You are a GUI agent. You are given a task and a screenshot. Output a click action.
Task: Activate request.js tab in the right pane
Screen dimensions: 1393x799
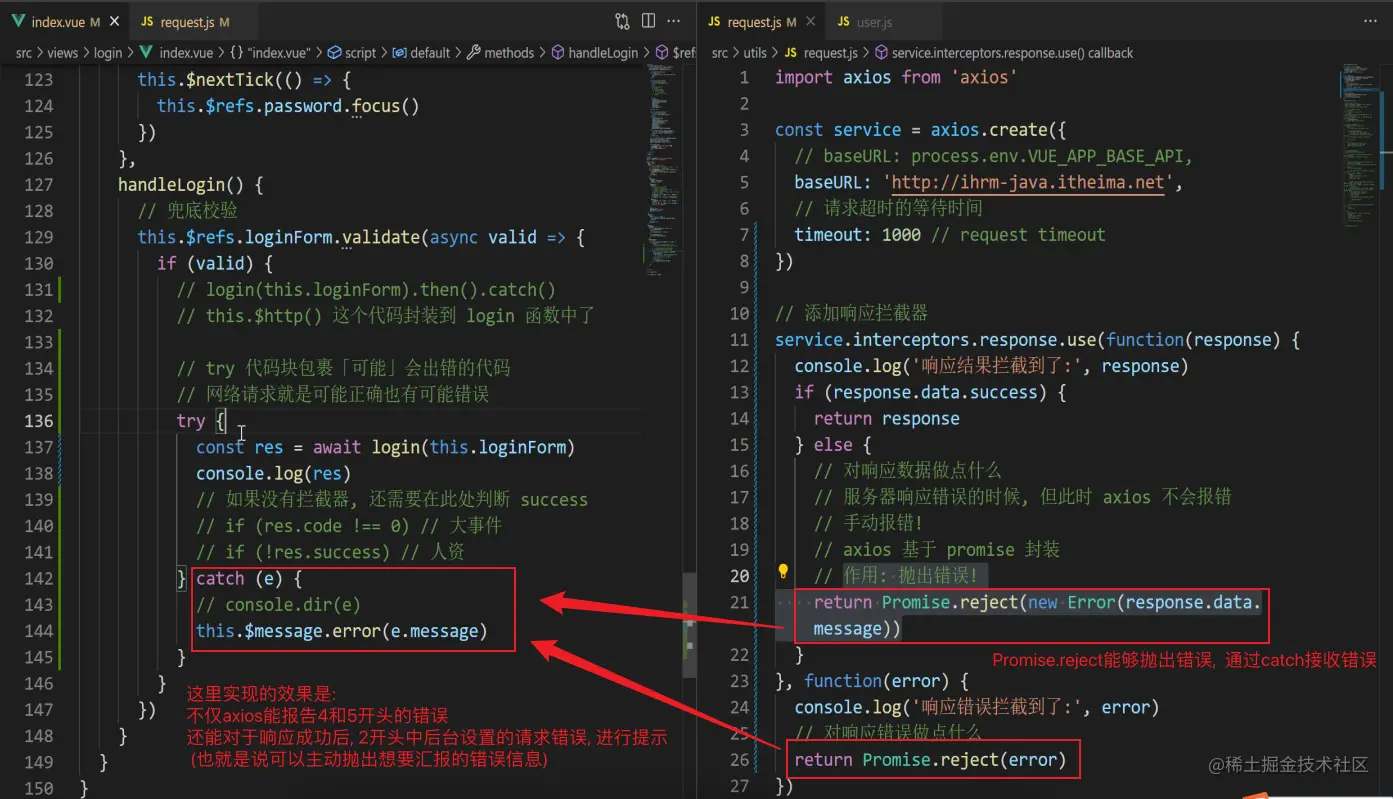click(x=761, y=21)
